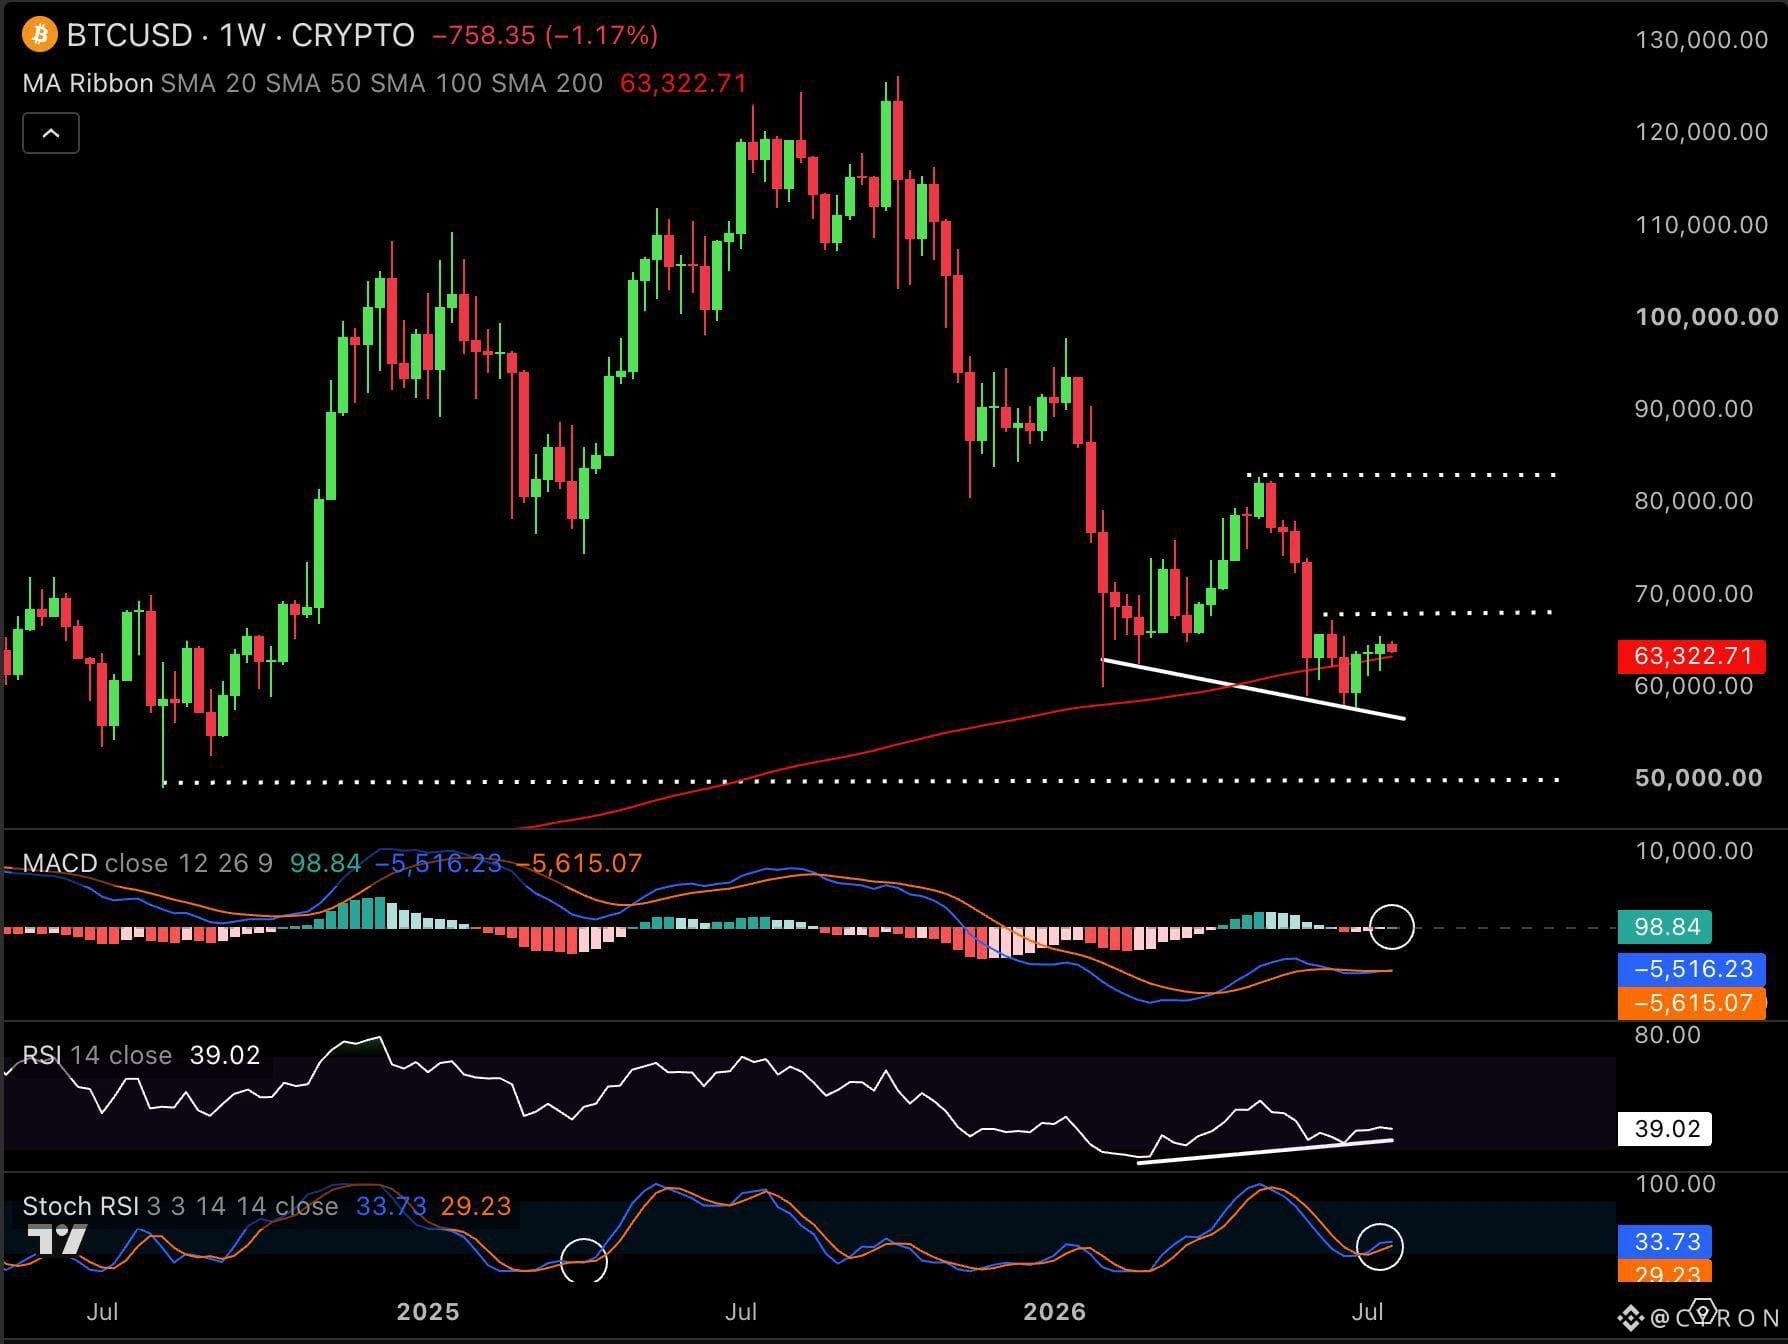The image size is (1788, 1344).
Task: Click the 98.84 histogram value in MACD legend
Action: pyautogui.click(x=325, y=863)
